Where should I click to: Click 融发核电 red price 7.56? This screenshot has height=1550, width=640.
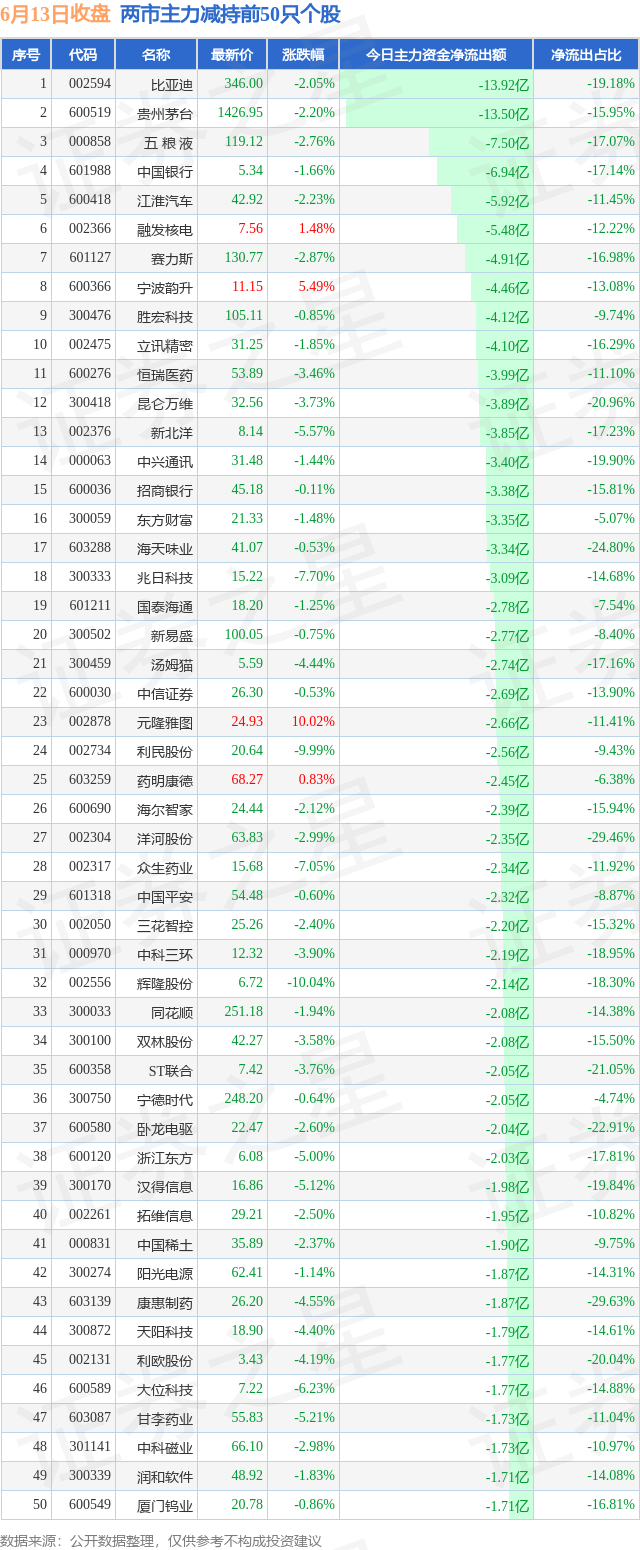pyautogui.click(x=251, y=229)
